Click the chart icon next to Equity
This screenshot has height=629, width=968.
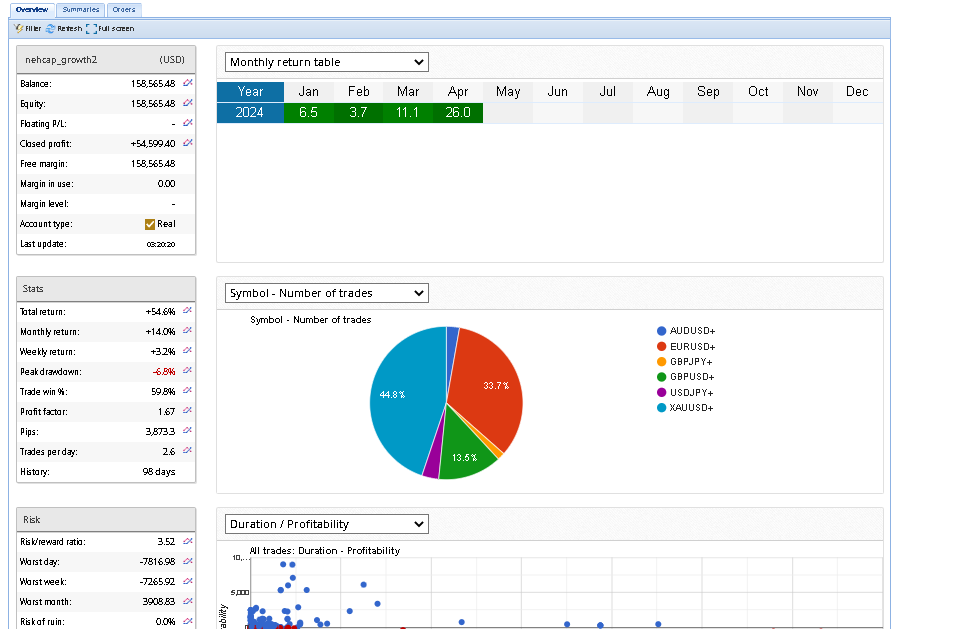187,103
